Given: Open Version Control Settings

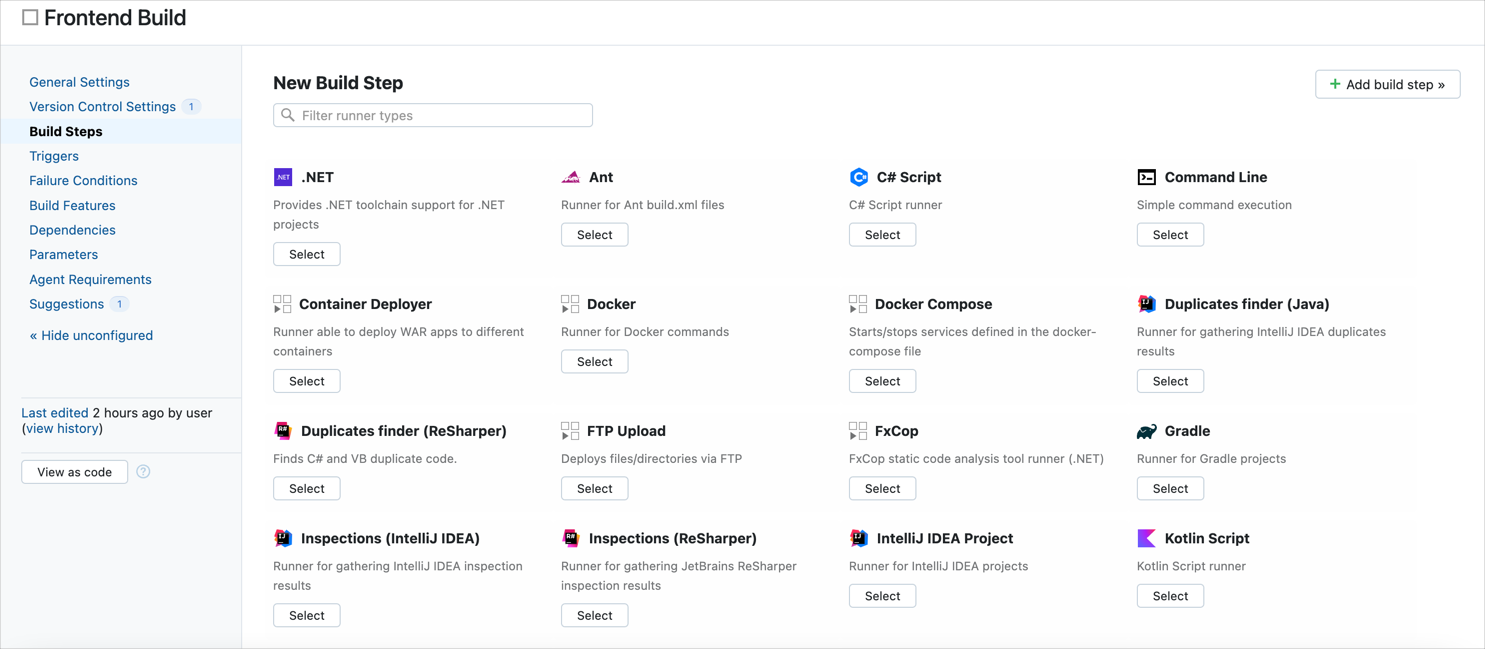Looking at the screenshot, I should click(105, 106).
